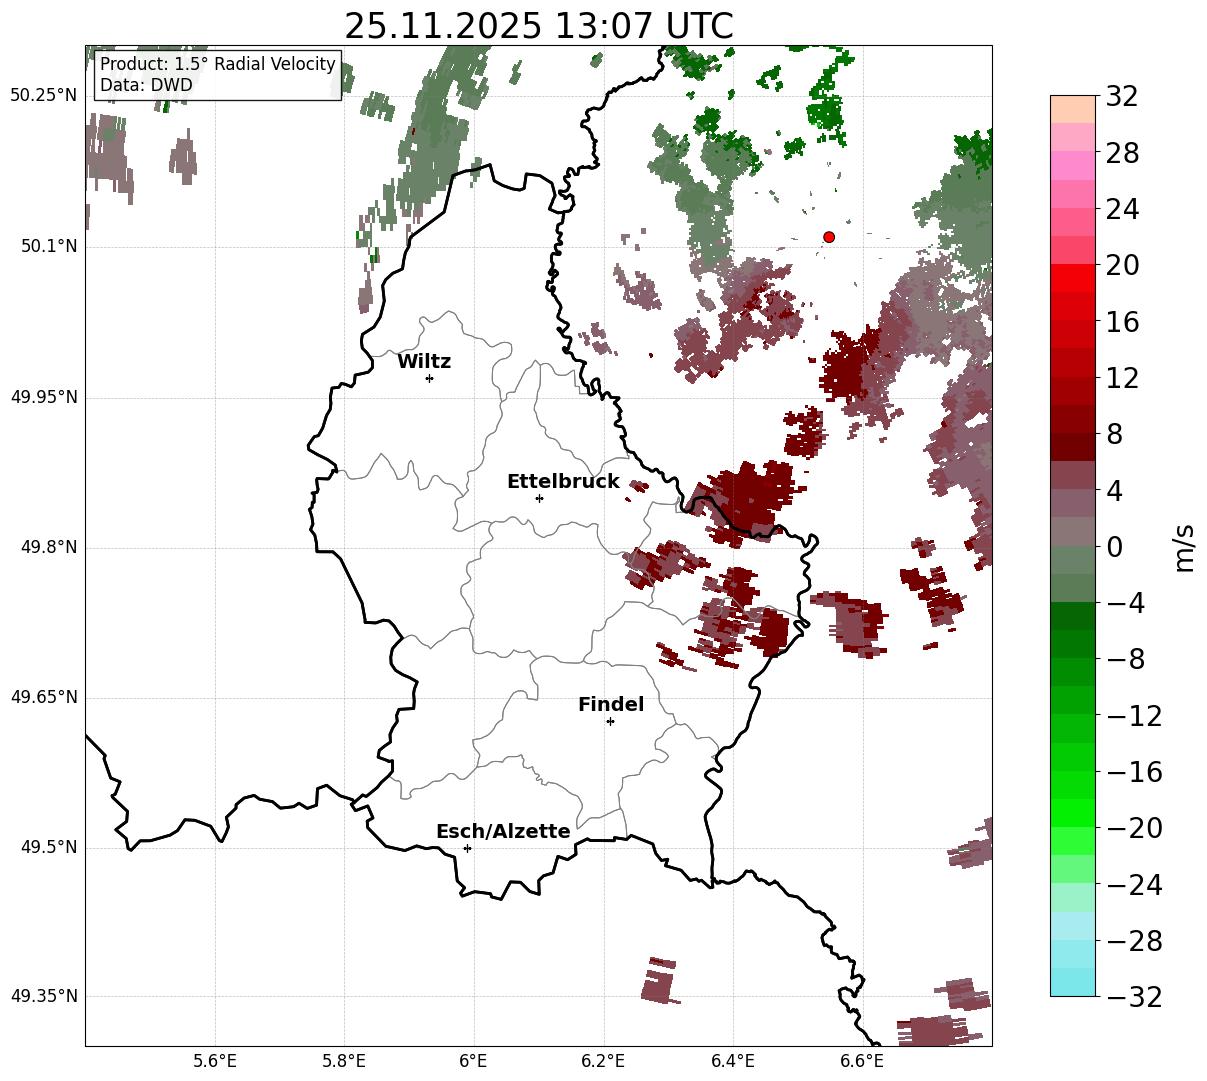
Task: Click the 50.1°N latitude label
Action: click(49, 246)
